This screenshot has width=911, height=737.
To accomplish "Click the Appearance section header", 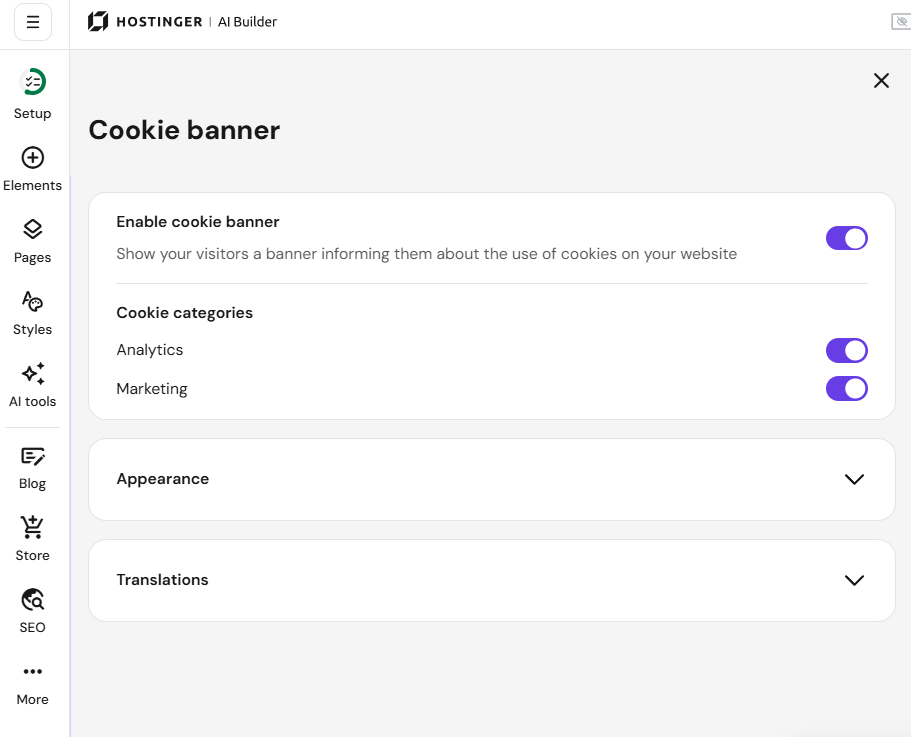I will tap(492, 479).
